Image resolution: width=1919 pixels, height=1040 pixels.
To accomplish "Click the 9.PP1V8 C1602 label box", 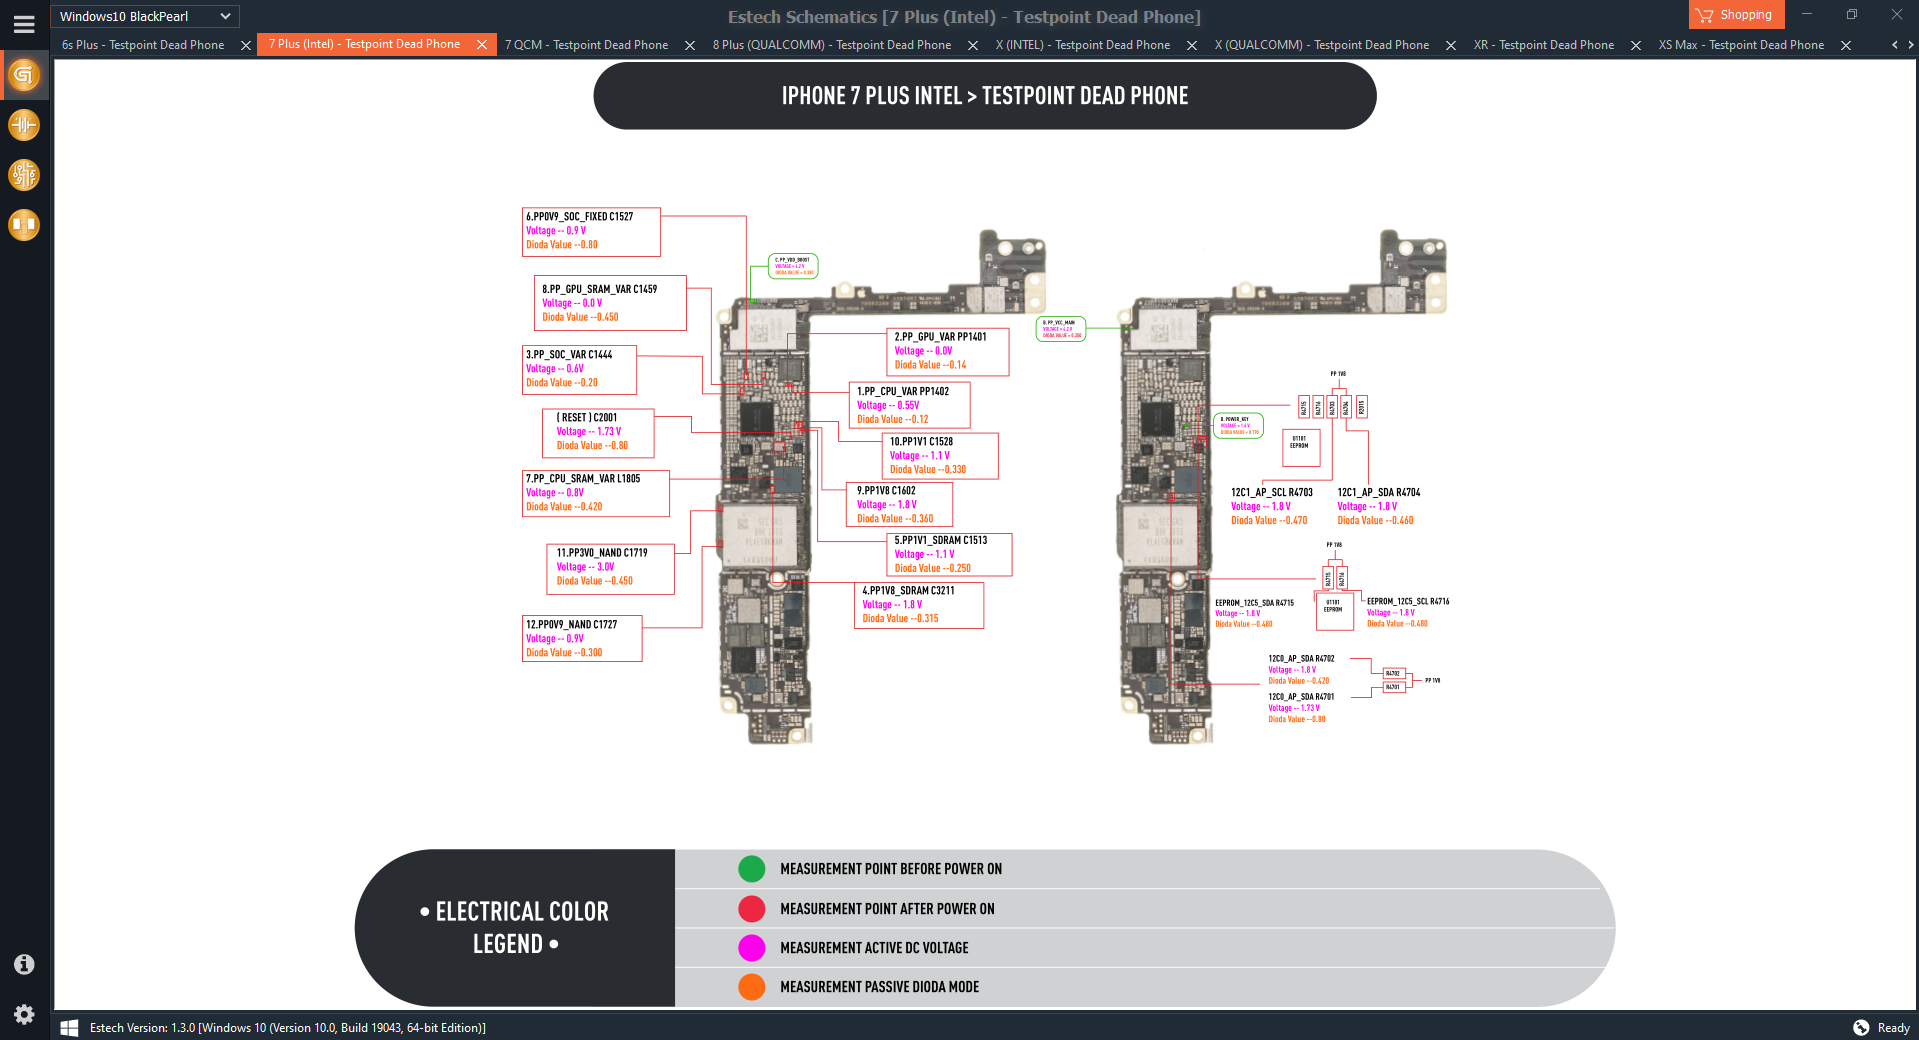I will tap(900, 505).
